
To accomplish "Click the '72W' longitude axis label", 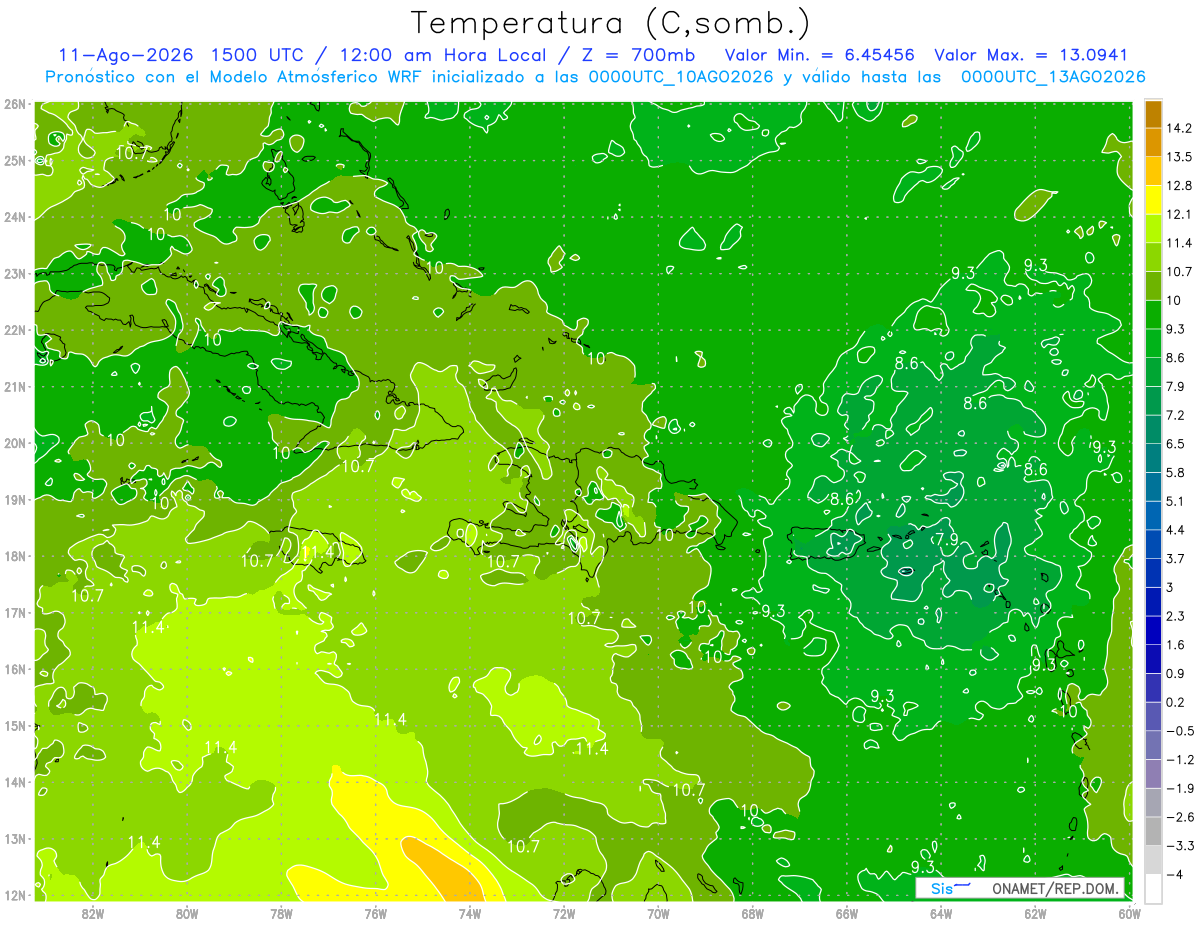I will (x=564, y=913).
